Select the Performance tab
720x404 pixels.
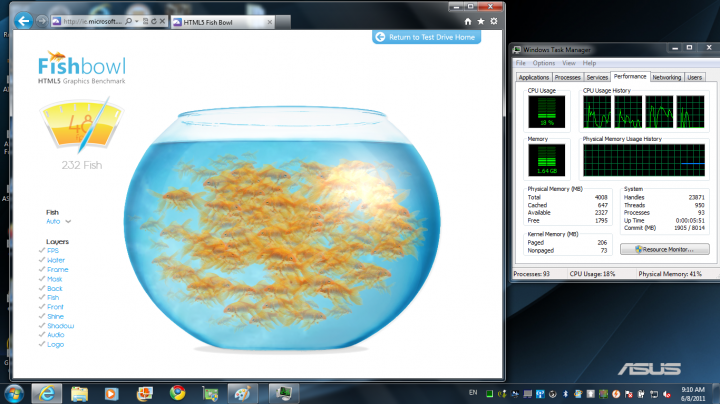(x=630, y=76)
